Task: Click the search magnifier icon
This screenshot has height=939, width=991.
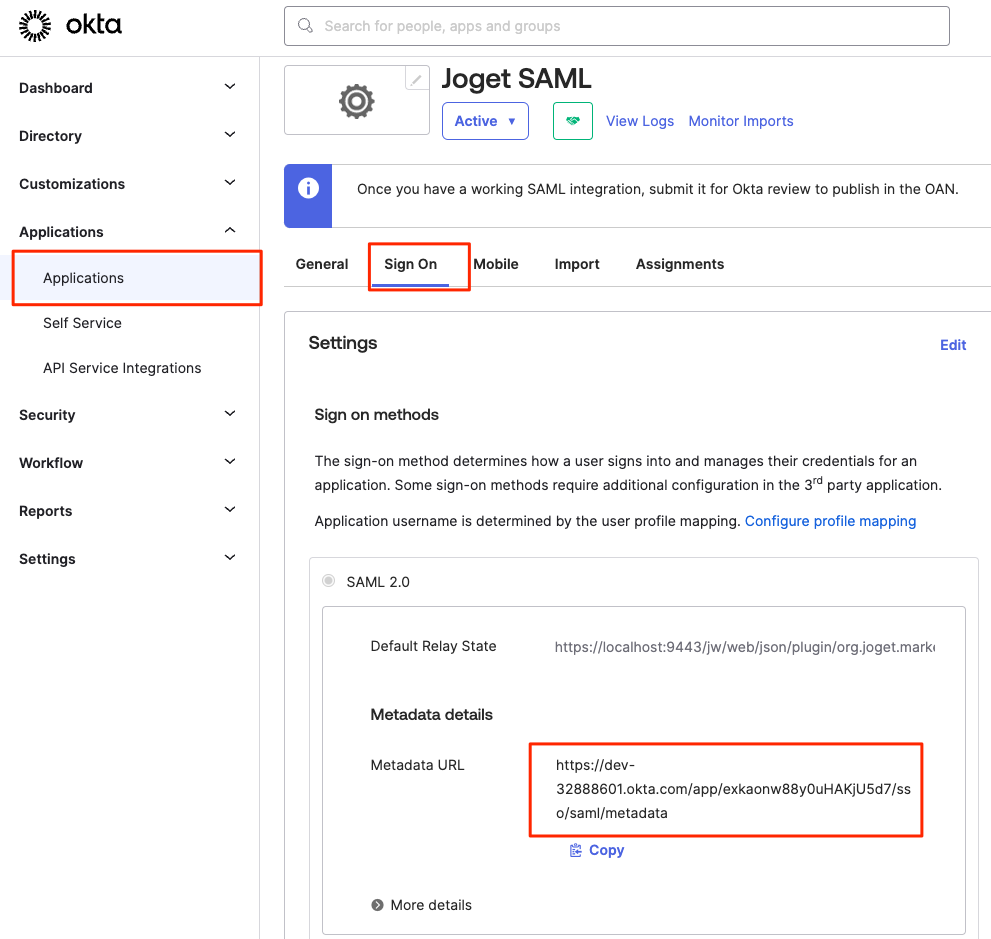Action: [x=305, y=25]
